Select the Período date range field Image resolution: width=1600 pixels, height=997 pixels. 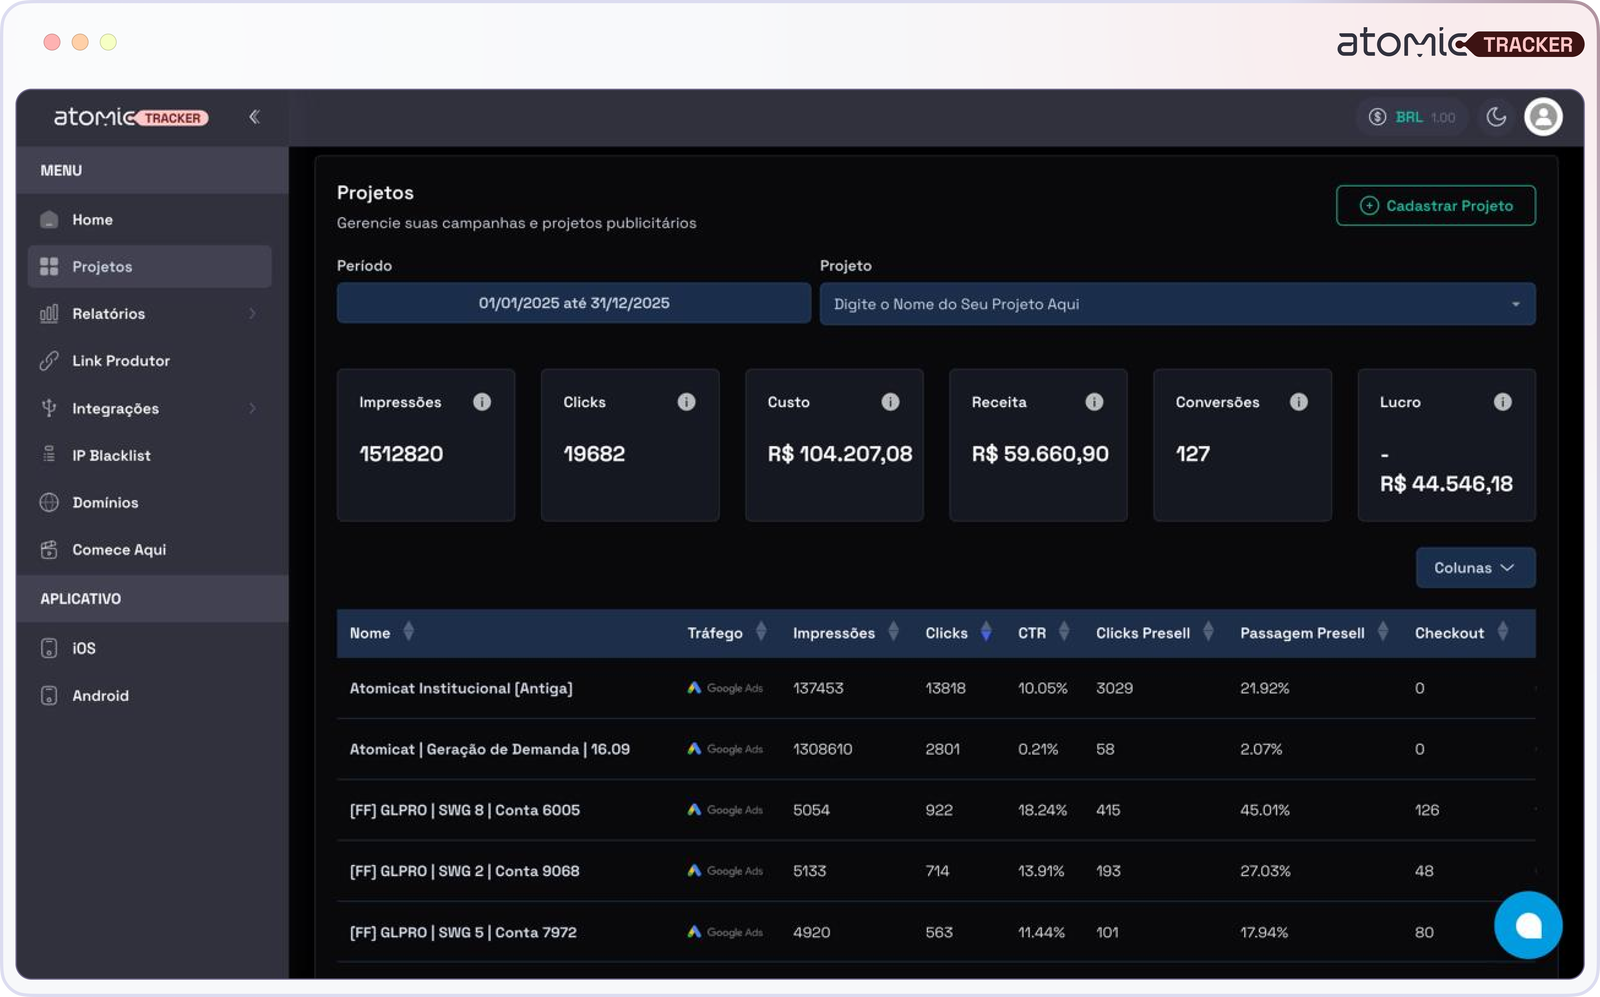(x=573, y=303)
